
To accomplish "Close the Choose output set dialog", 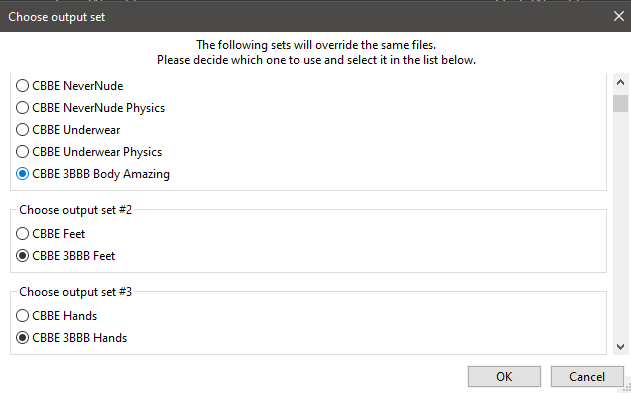I will point(619,16).
